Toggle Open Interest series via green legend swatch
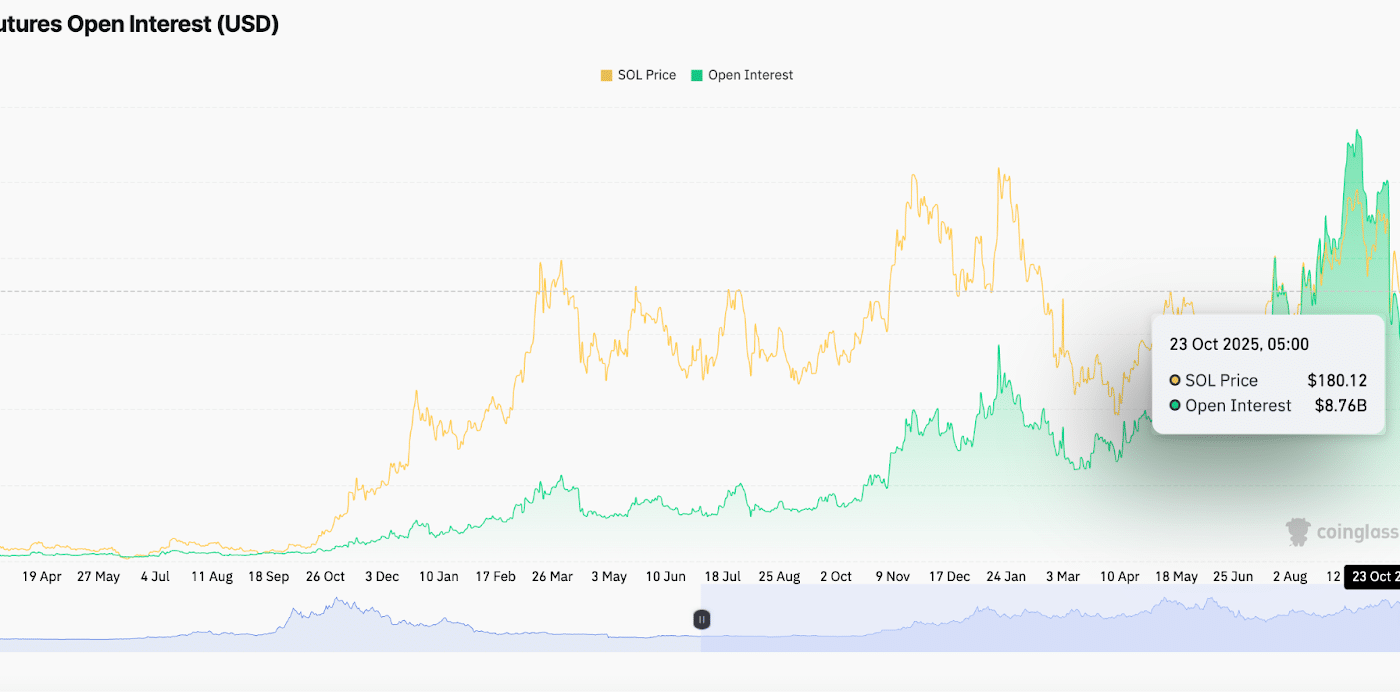 697,75
